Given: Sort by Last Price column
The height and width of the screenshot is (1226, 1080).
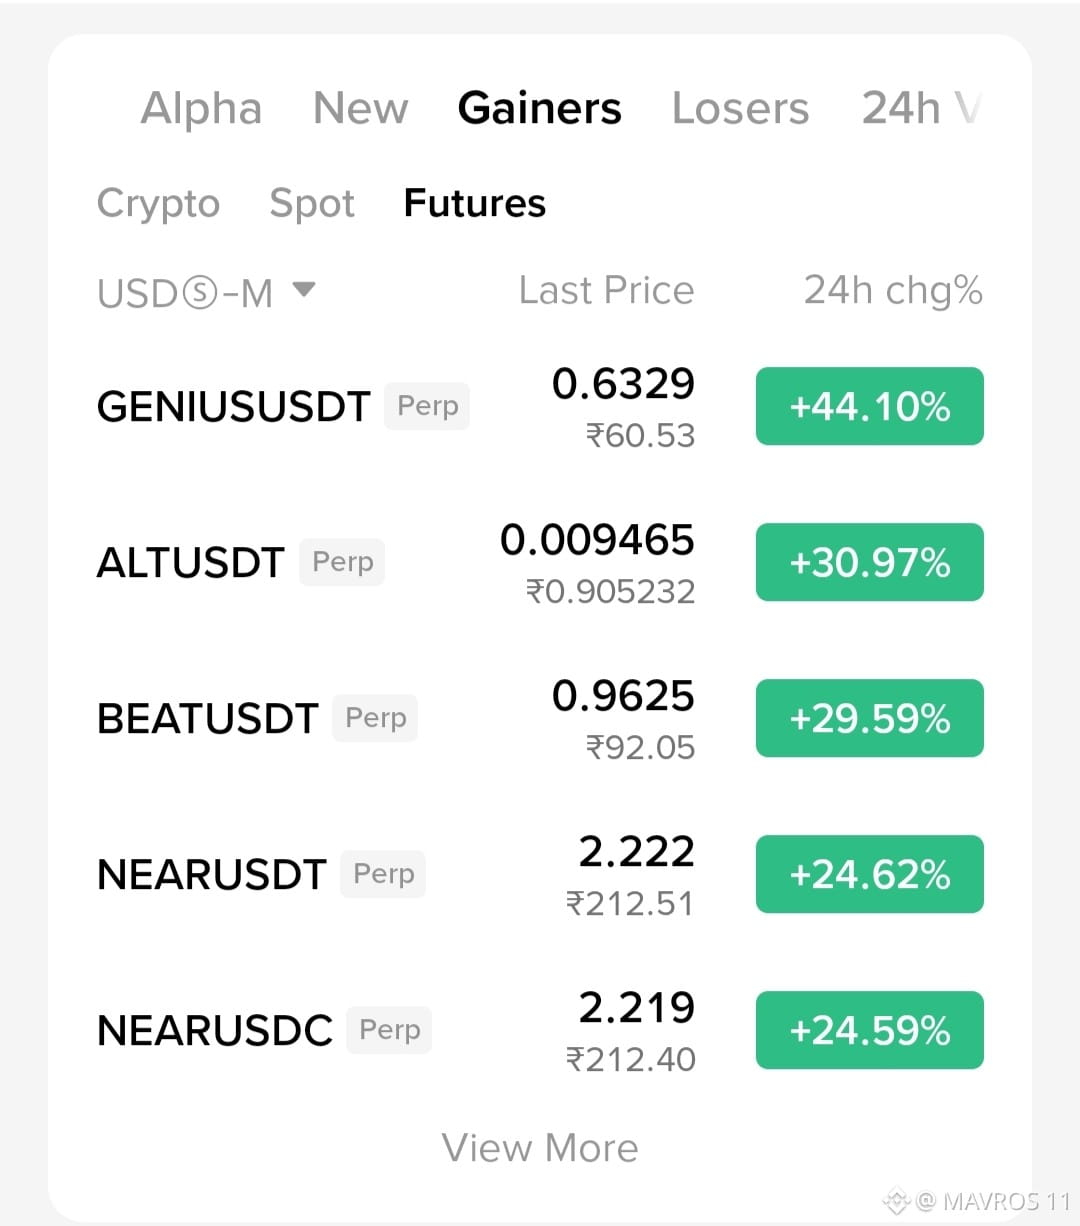Looking at the screenshot, I should 606,290.
